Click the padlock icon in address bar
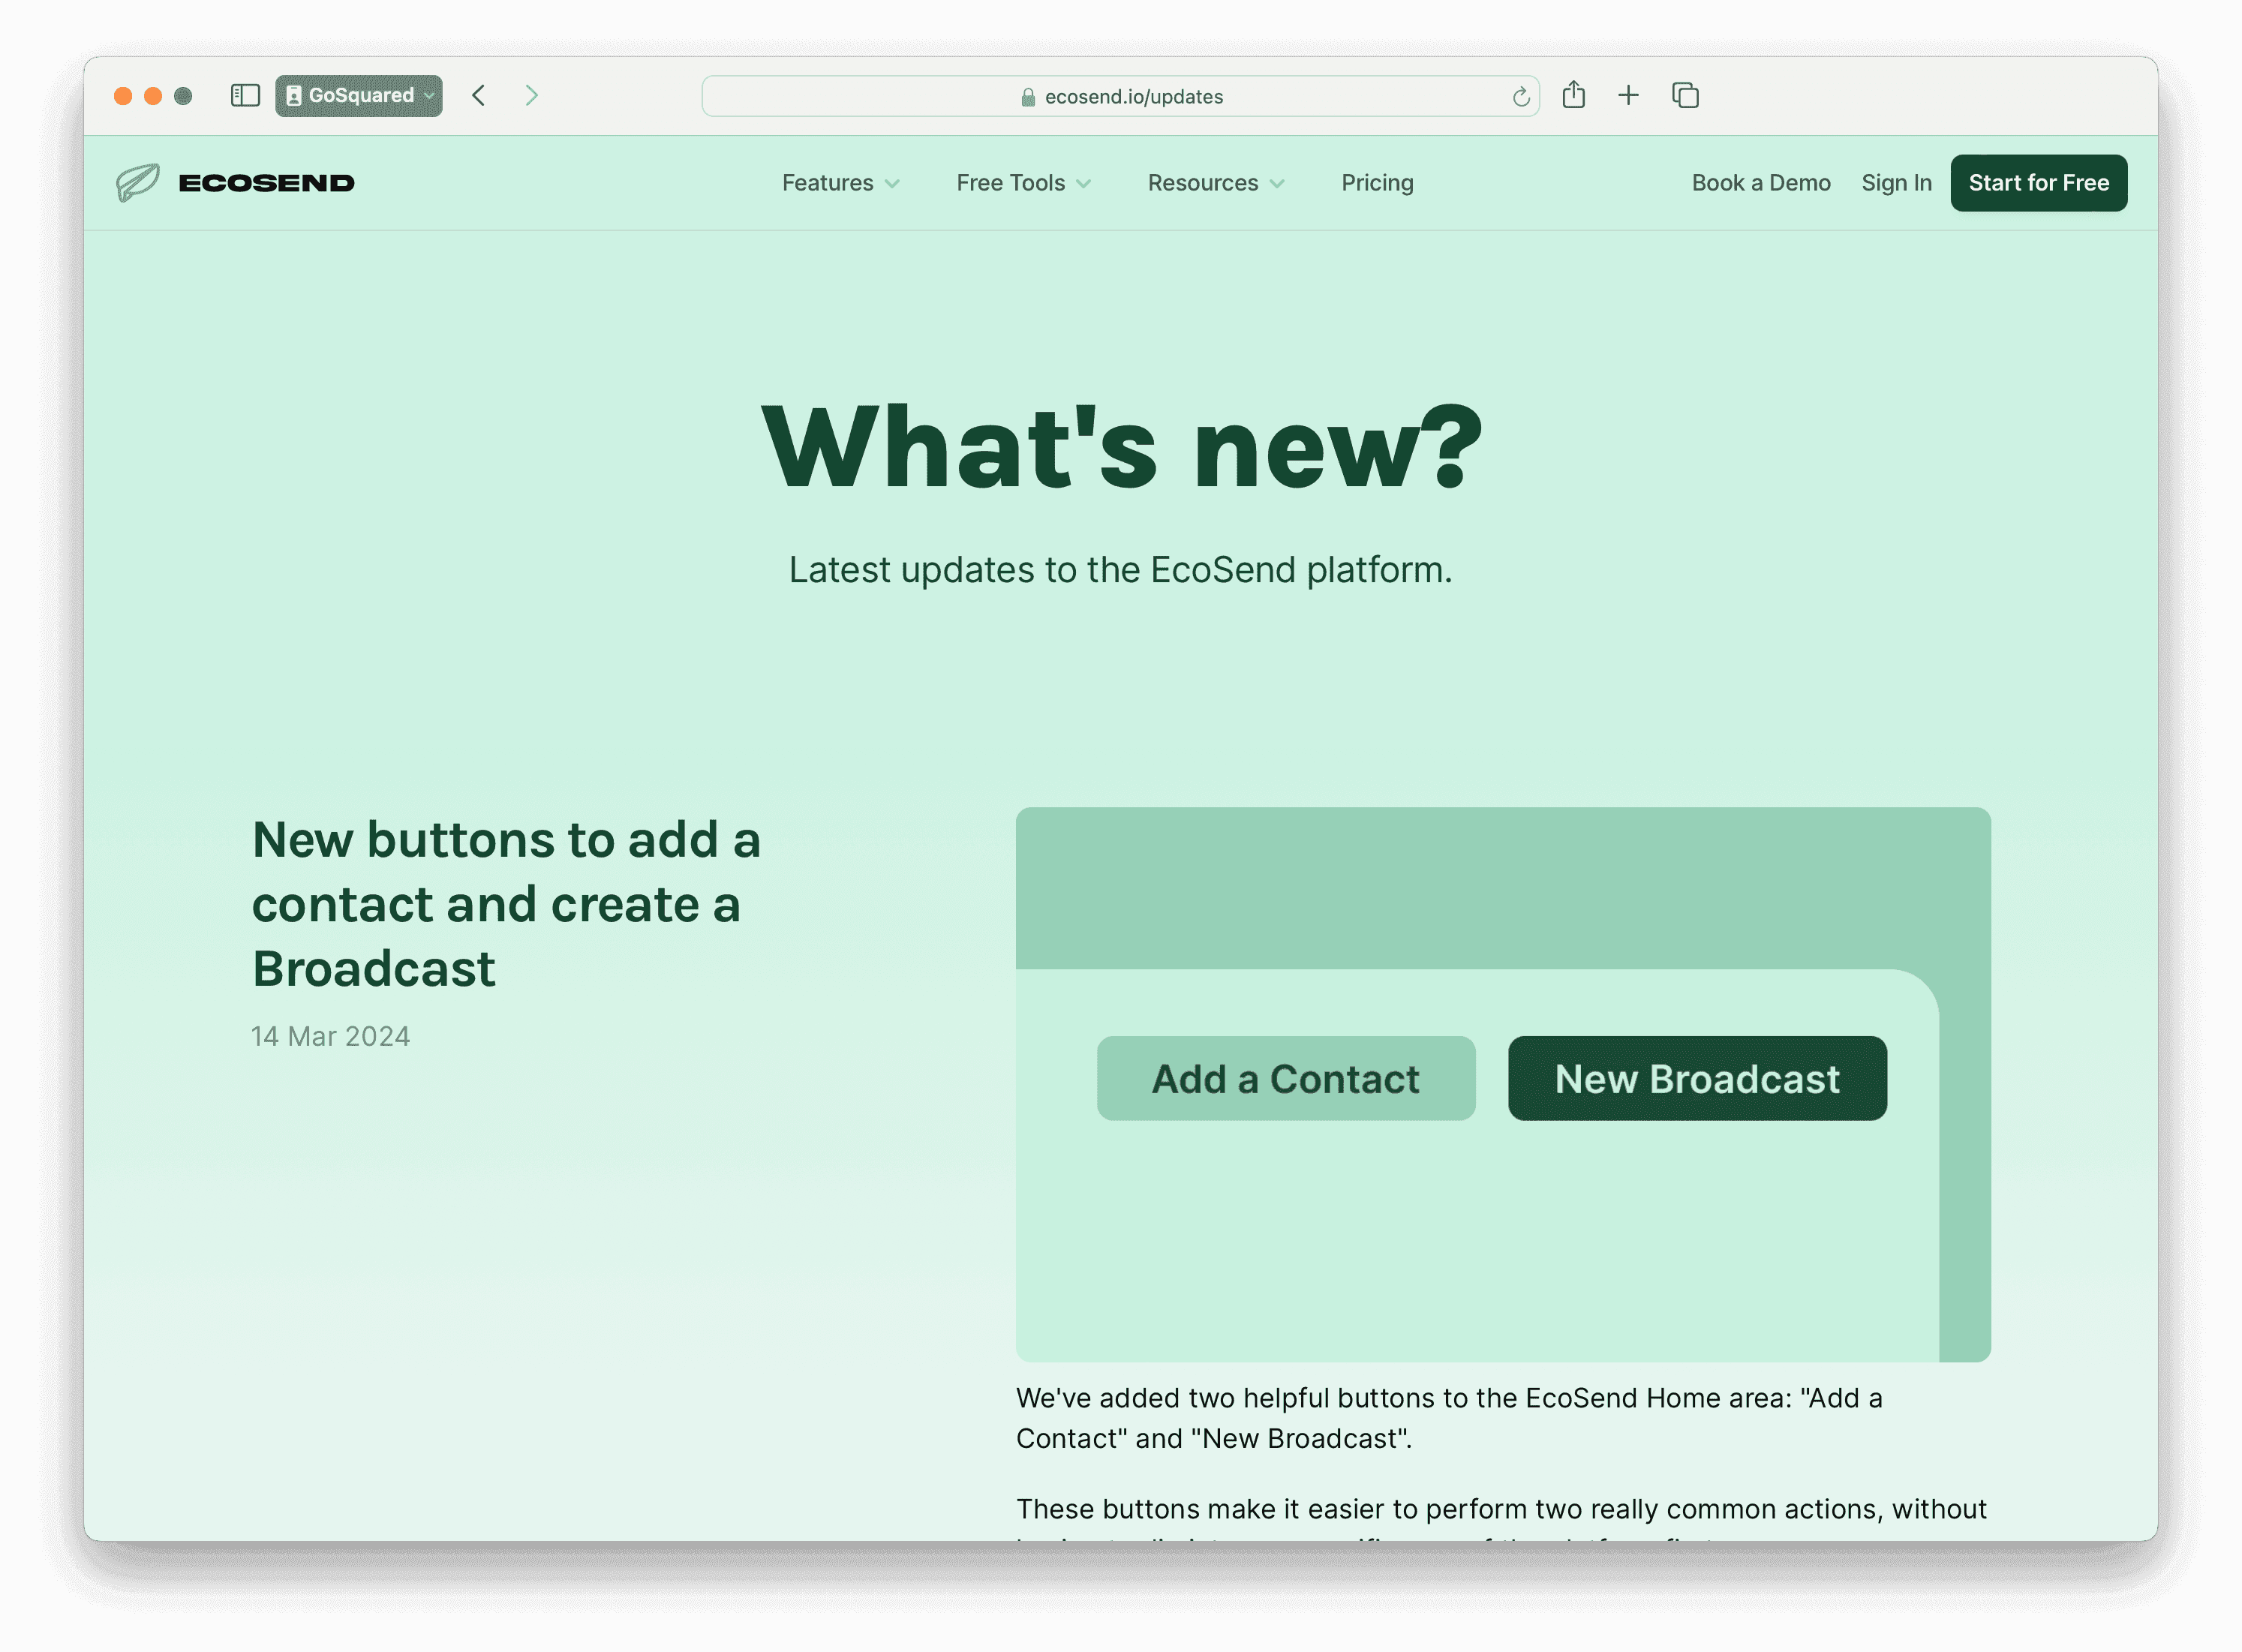This screenshot has height=1652, width=2242. [x=1027, y=97]
